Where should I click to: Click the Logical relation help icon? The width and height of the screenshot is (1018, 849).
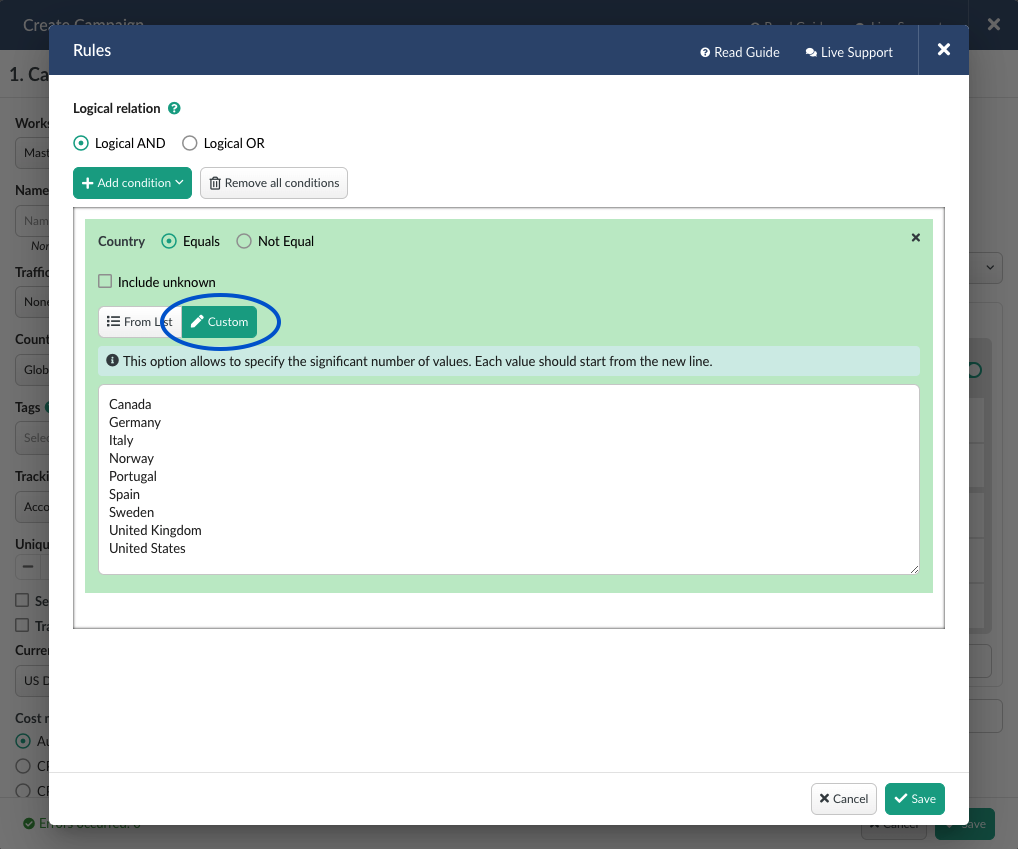click(x=174, y=108)
